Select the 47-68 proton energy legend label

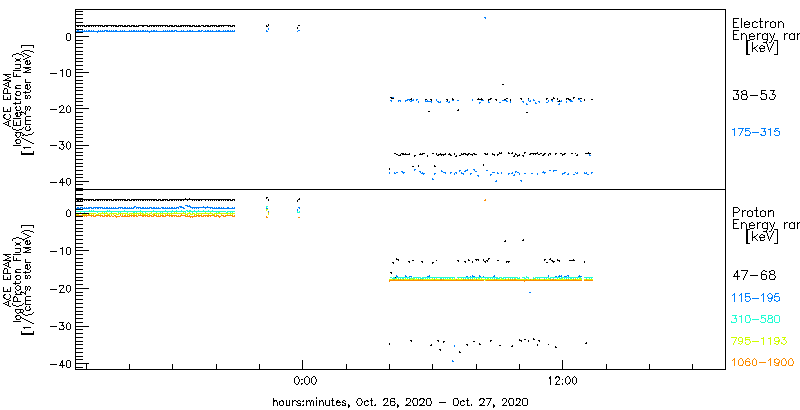coord(754,276)
